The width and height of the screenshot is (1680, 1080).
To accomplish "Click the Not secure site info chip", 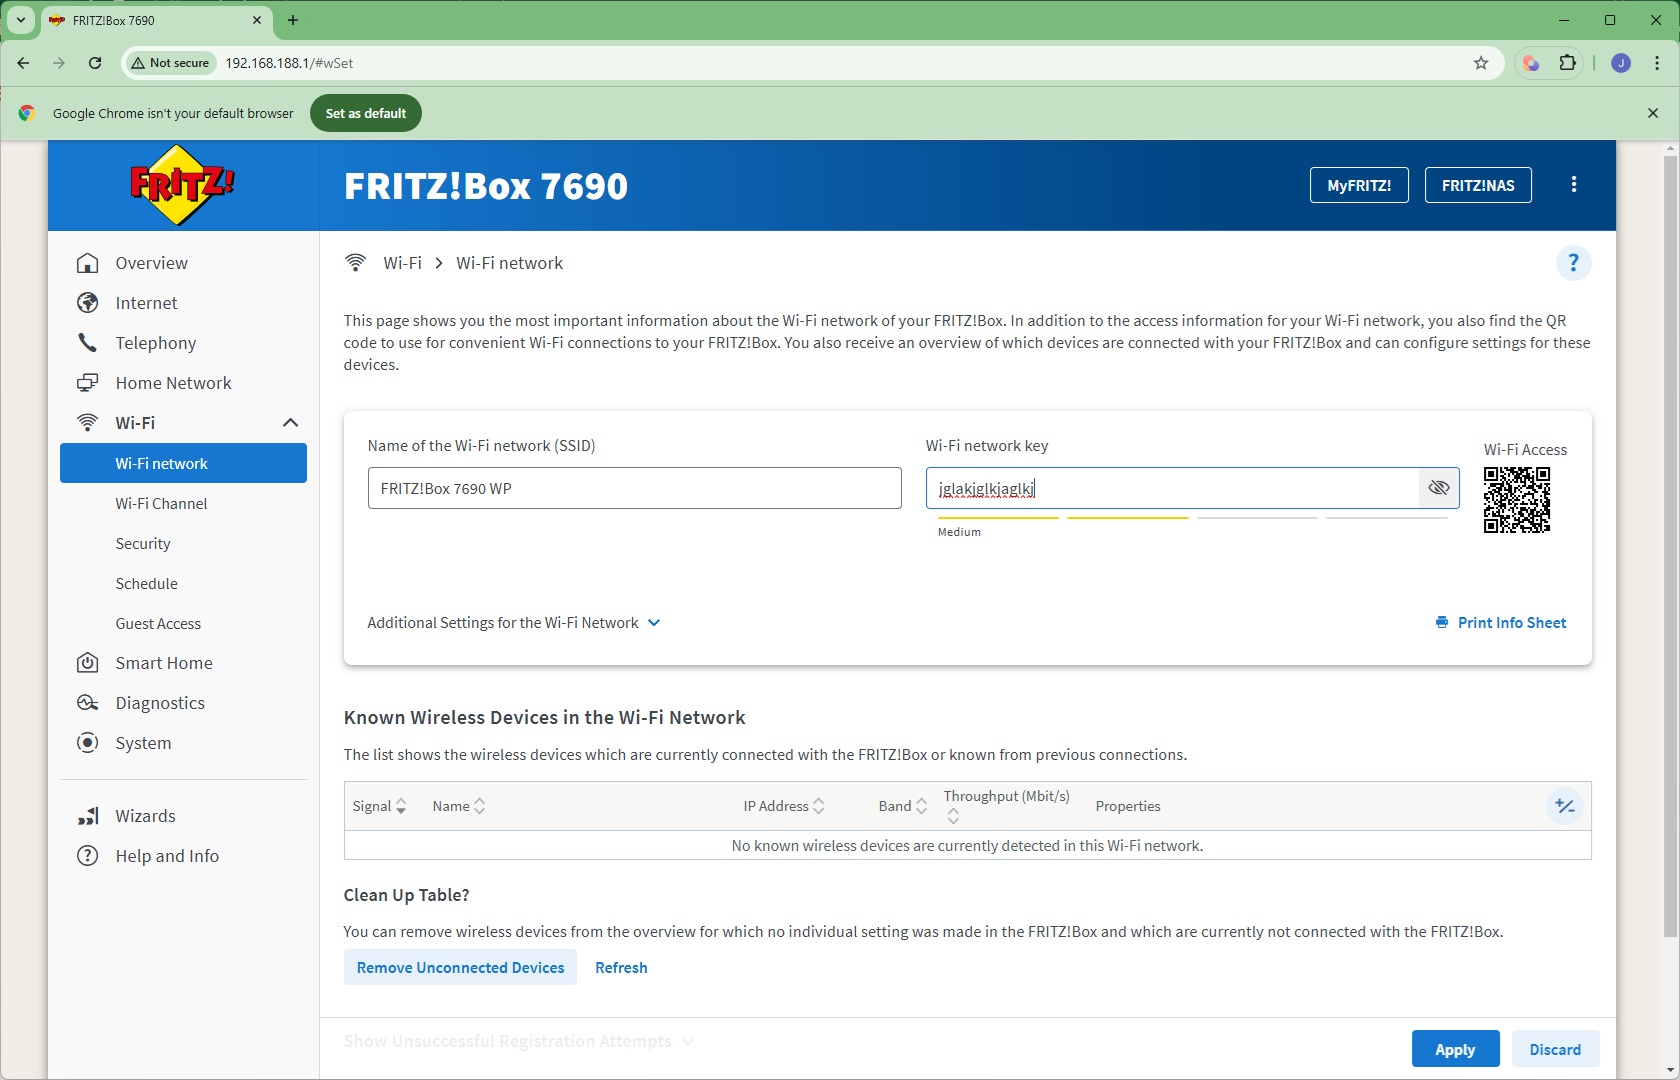I will [x=170, y=63].
